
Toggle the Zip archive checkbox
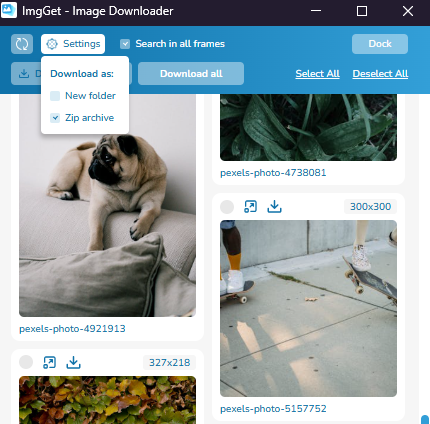coord(55,118)
